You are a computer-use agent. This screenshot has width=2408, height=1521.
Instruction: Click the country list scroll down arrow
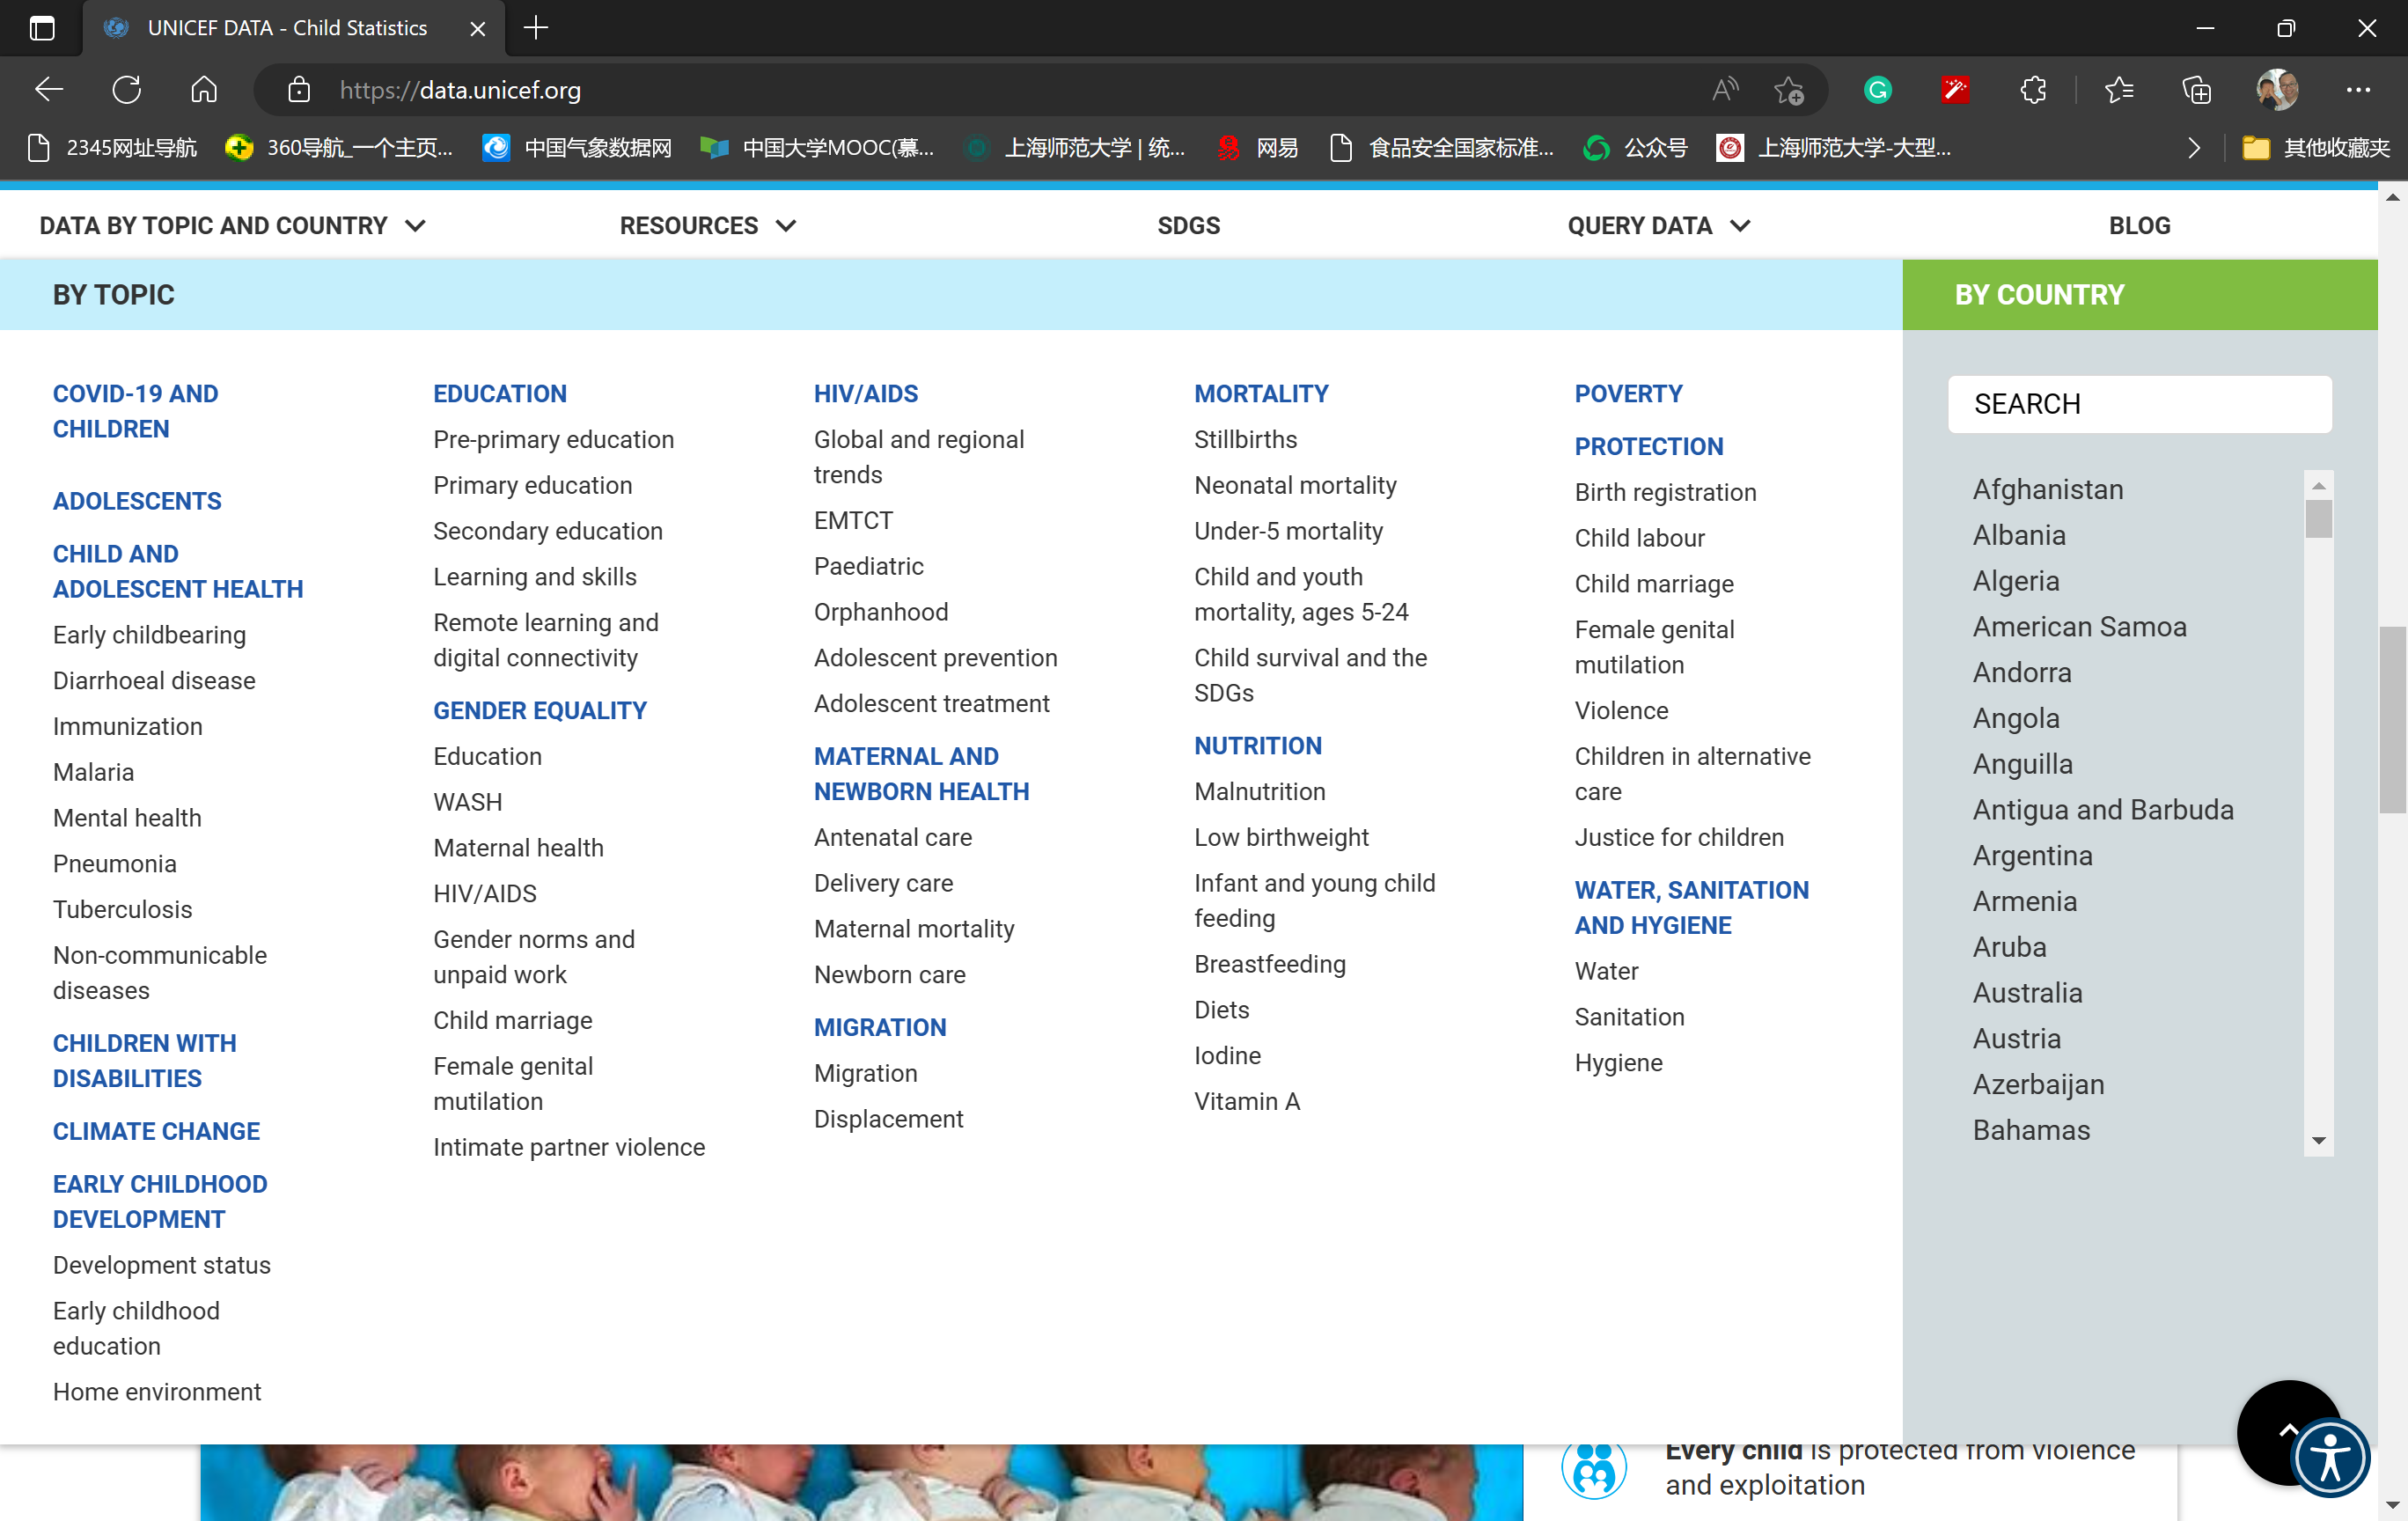click(x=2318, y=1141)
